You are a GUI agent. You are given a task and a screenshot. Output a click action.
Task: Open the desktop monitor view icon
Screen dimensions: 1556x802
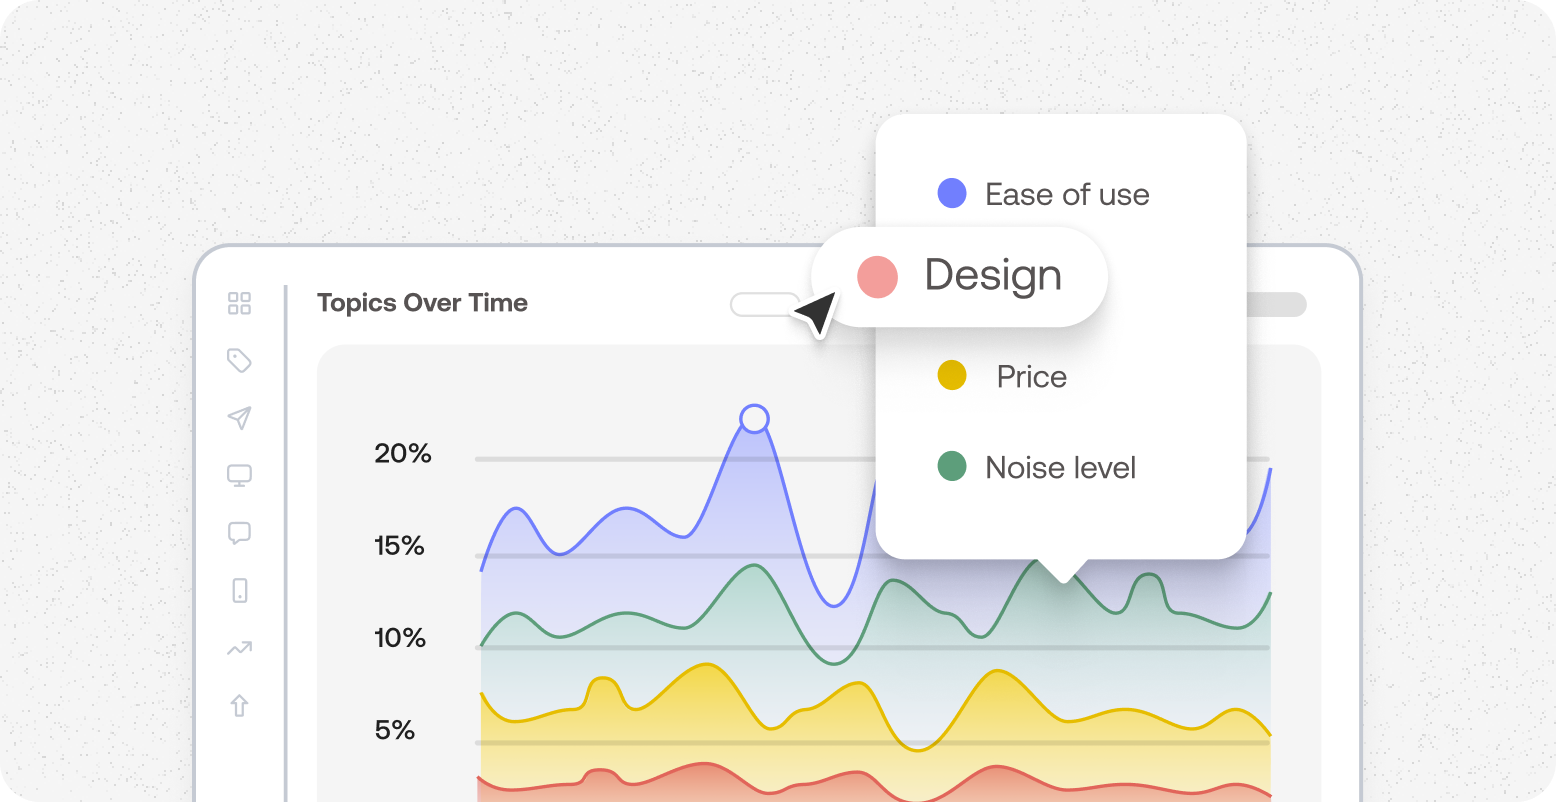coord(239,475)
